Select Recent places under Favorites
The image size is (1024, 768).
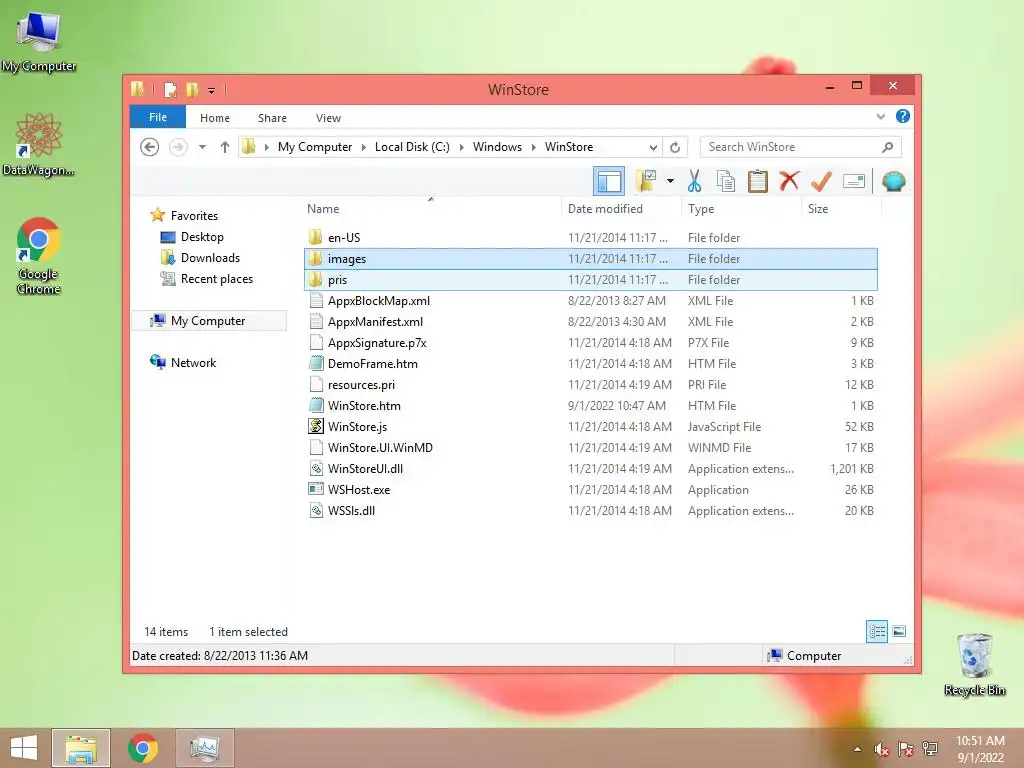216,279
